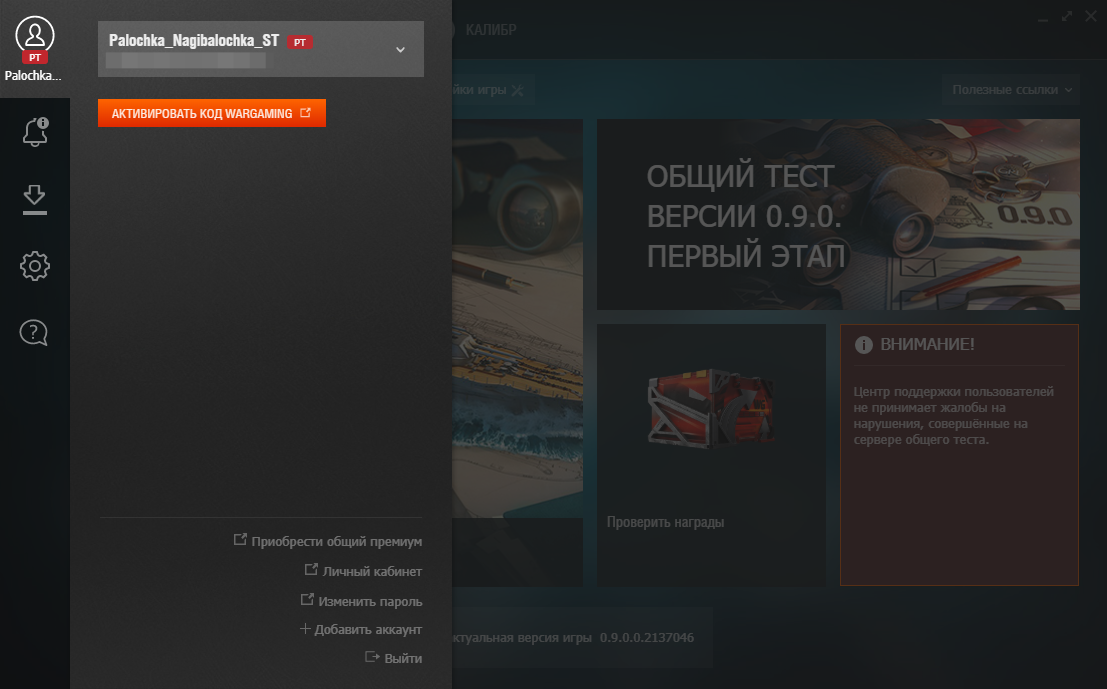Open the settings gear icon

click(x=35, y=266)
